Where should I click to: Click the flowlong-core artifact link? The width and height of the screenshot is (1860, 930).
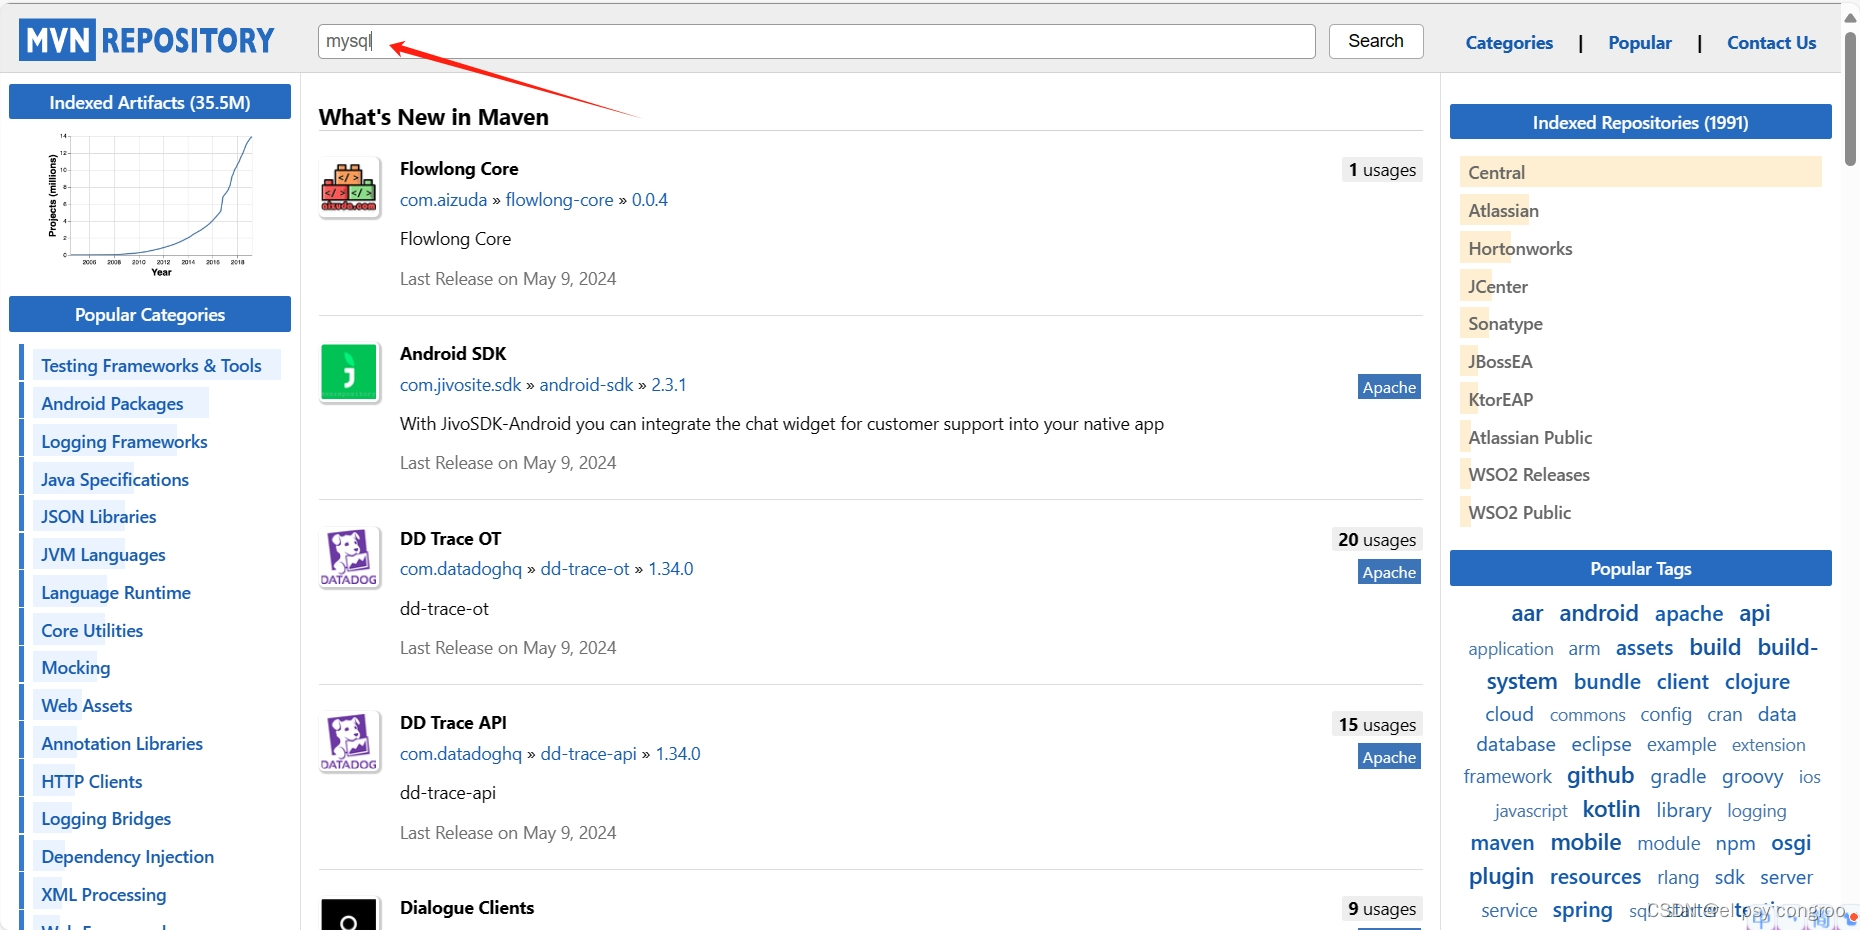click(559, 200)
